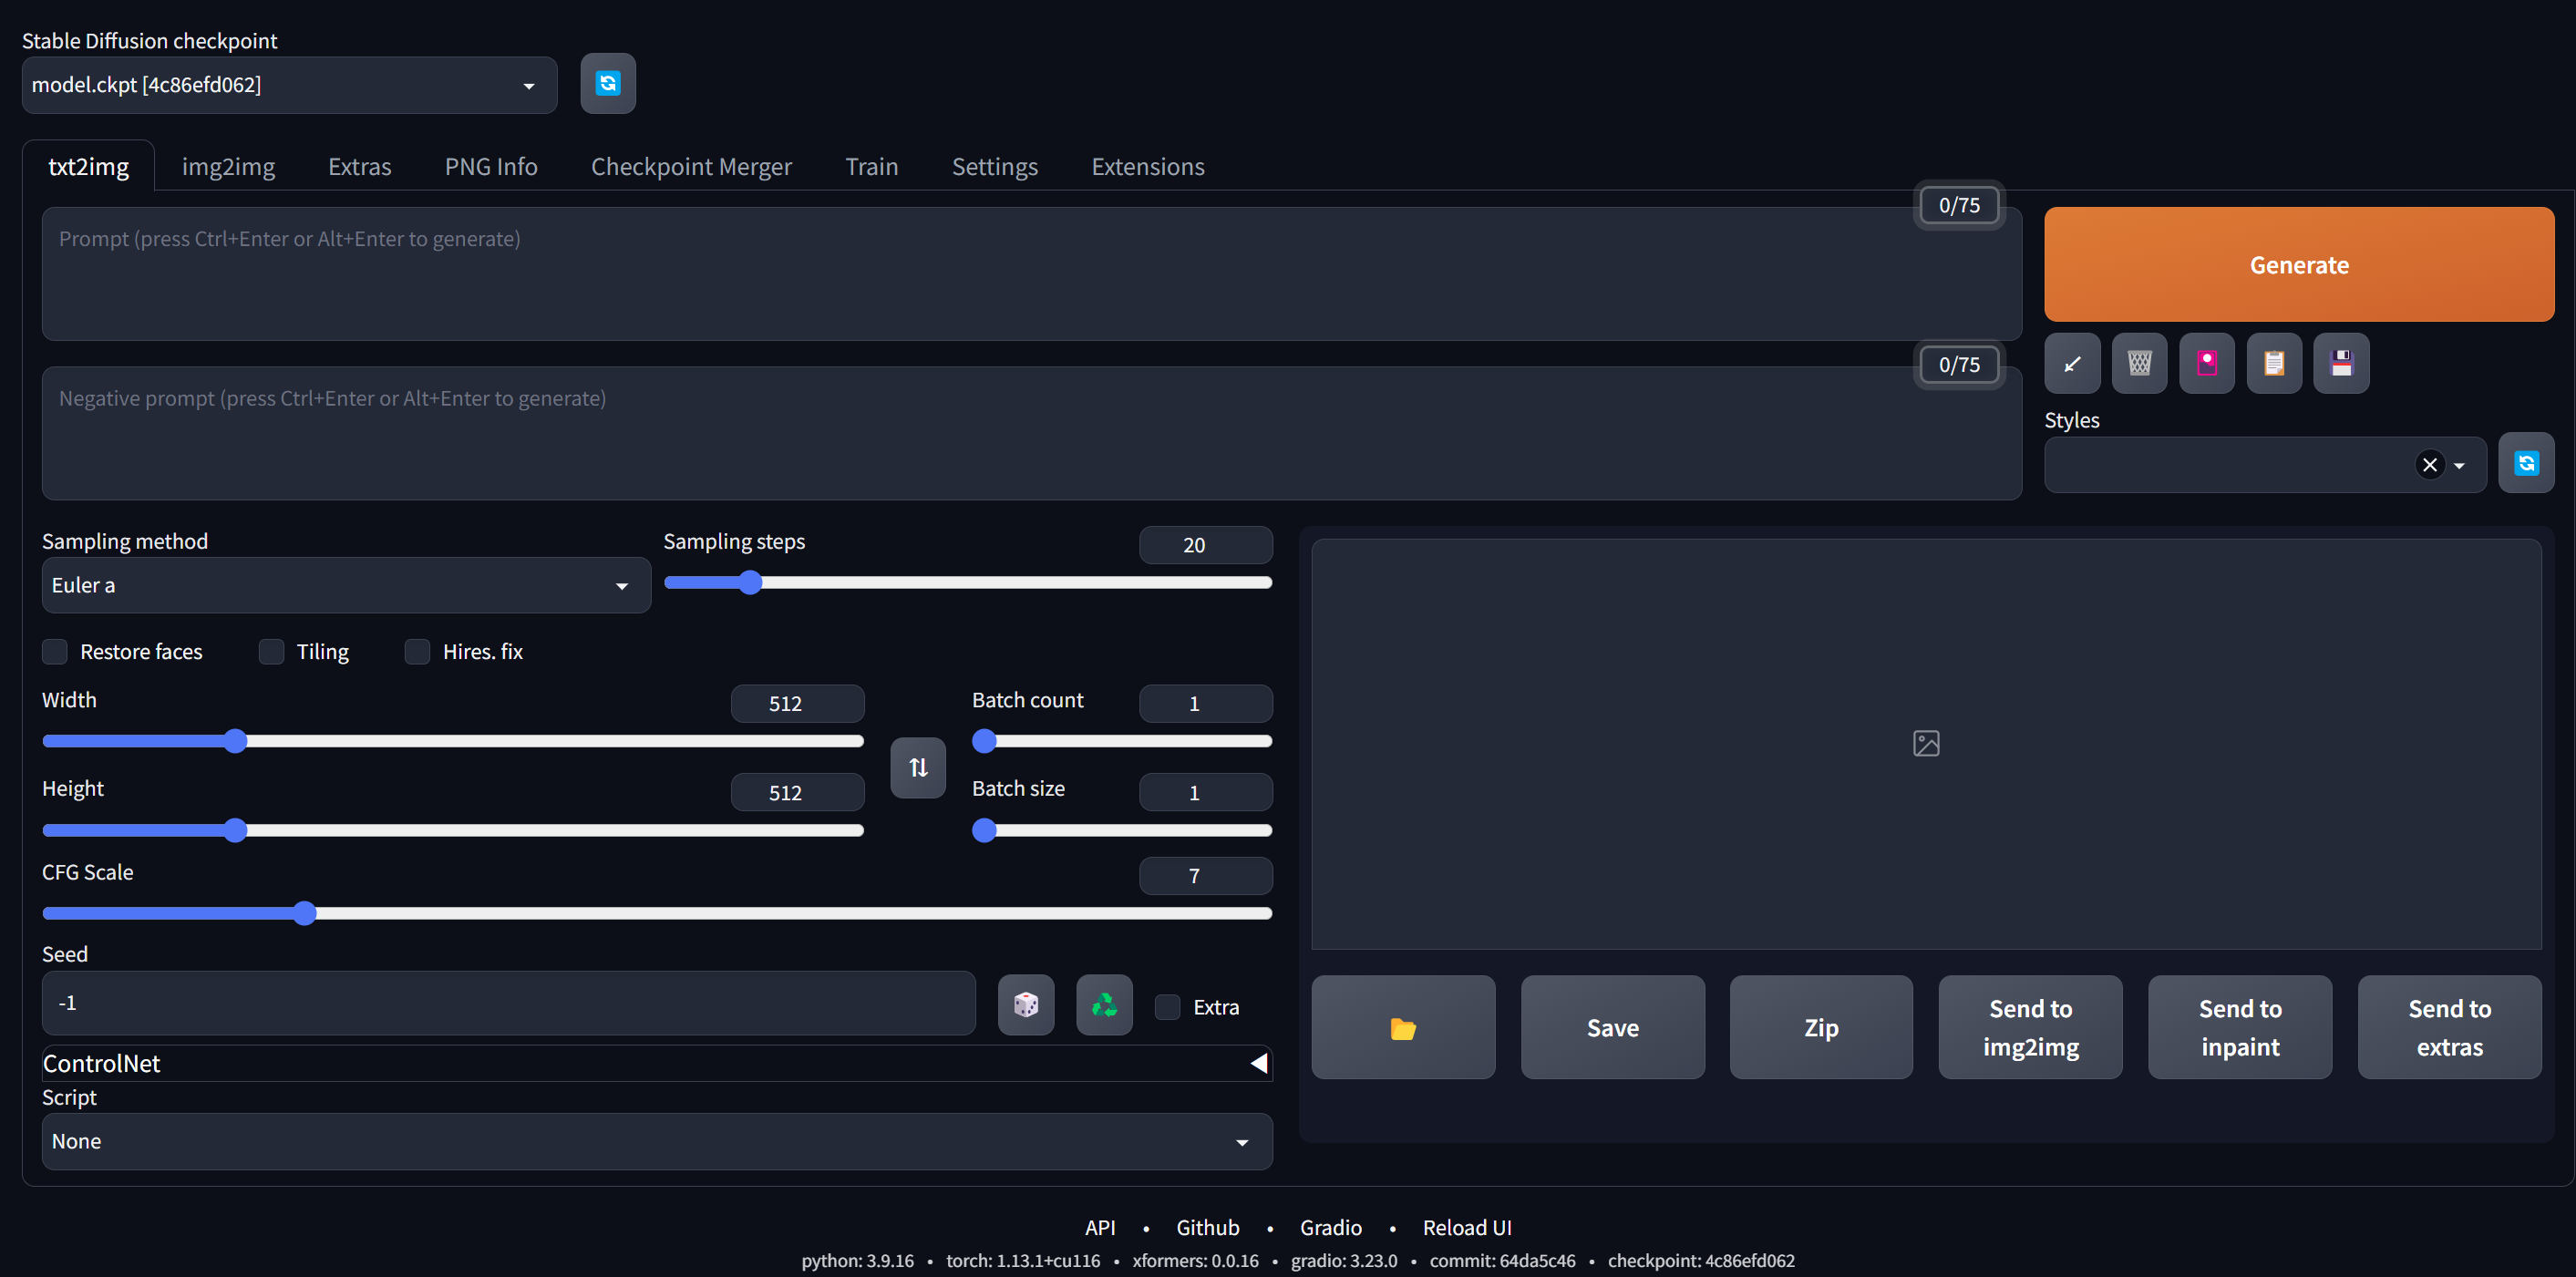
Task: Enable the Hires. fix checkbox
Action: point(417,652)
